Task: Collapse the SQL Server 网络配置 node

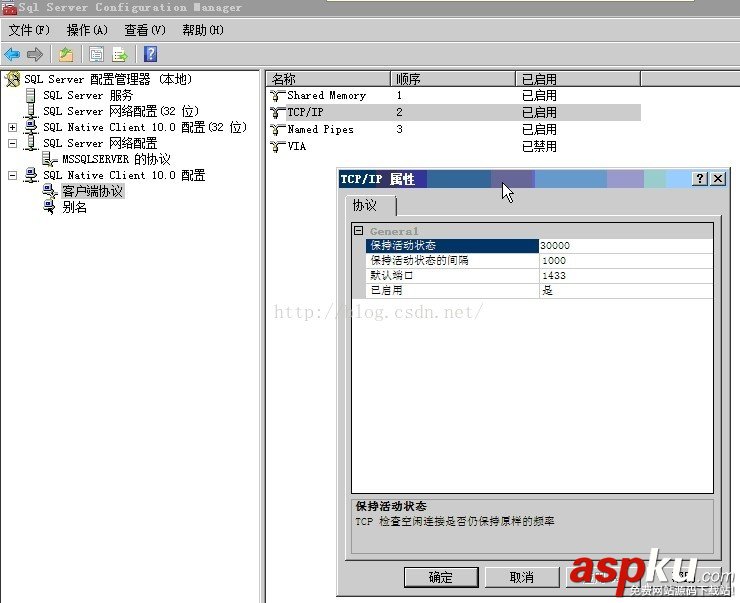Action: [x=13, y=143]
